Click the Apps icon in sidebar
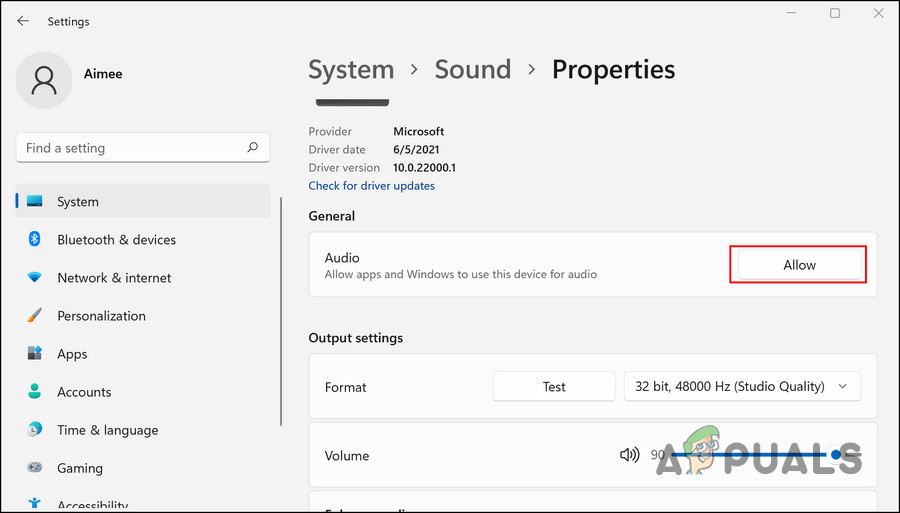The width and height of the screenshot is (900, 513). pos(35,354)
